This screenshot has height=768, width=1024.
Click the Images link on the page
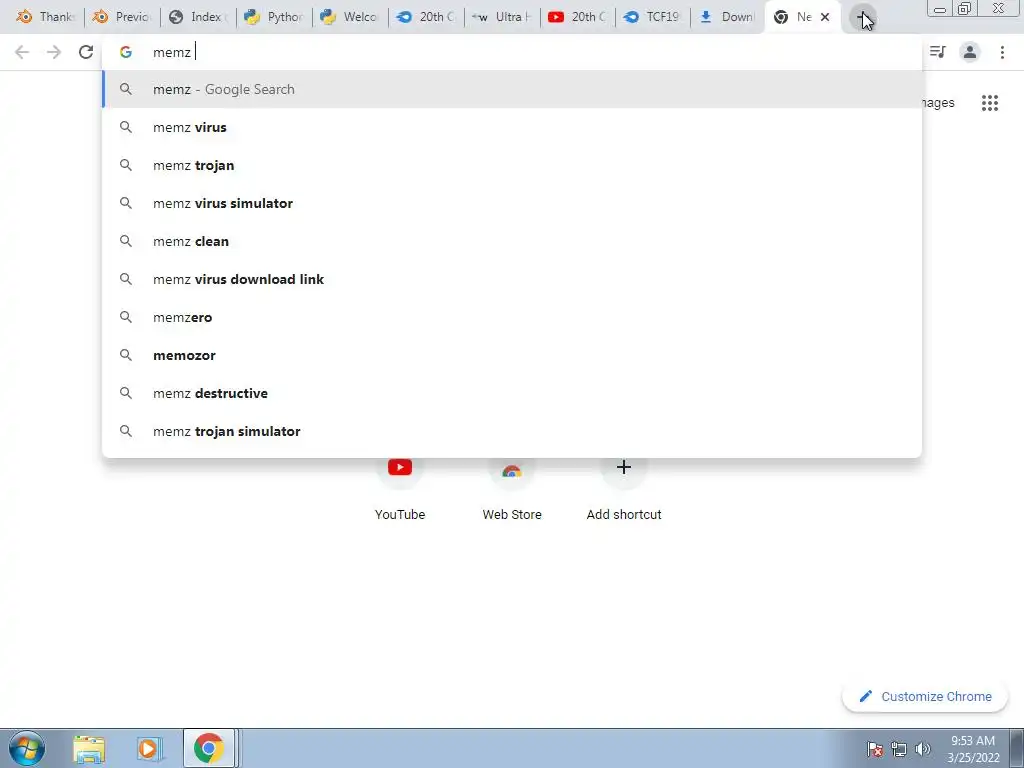click(938, 103)
